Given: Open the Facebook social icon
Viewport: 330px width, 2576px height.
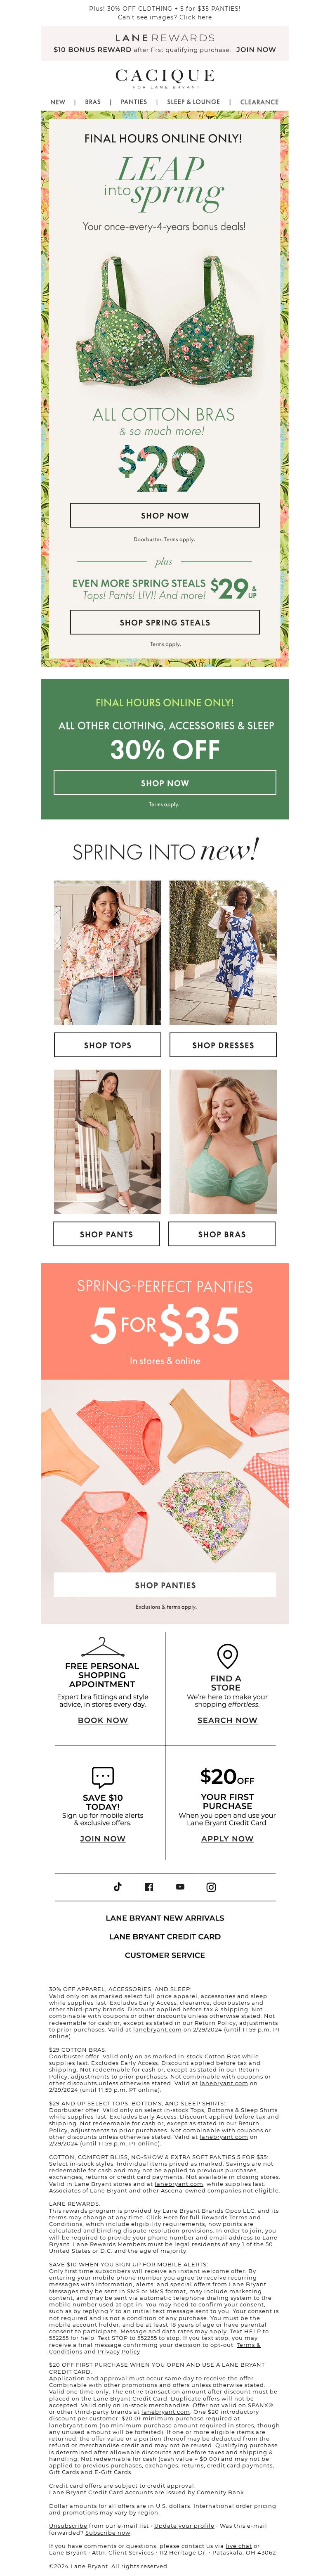Looking at the screenshot, I should tap(149, 1887).
